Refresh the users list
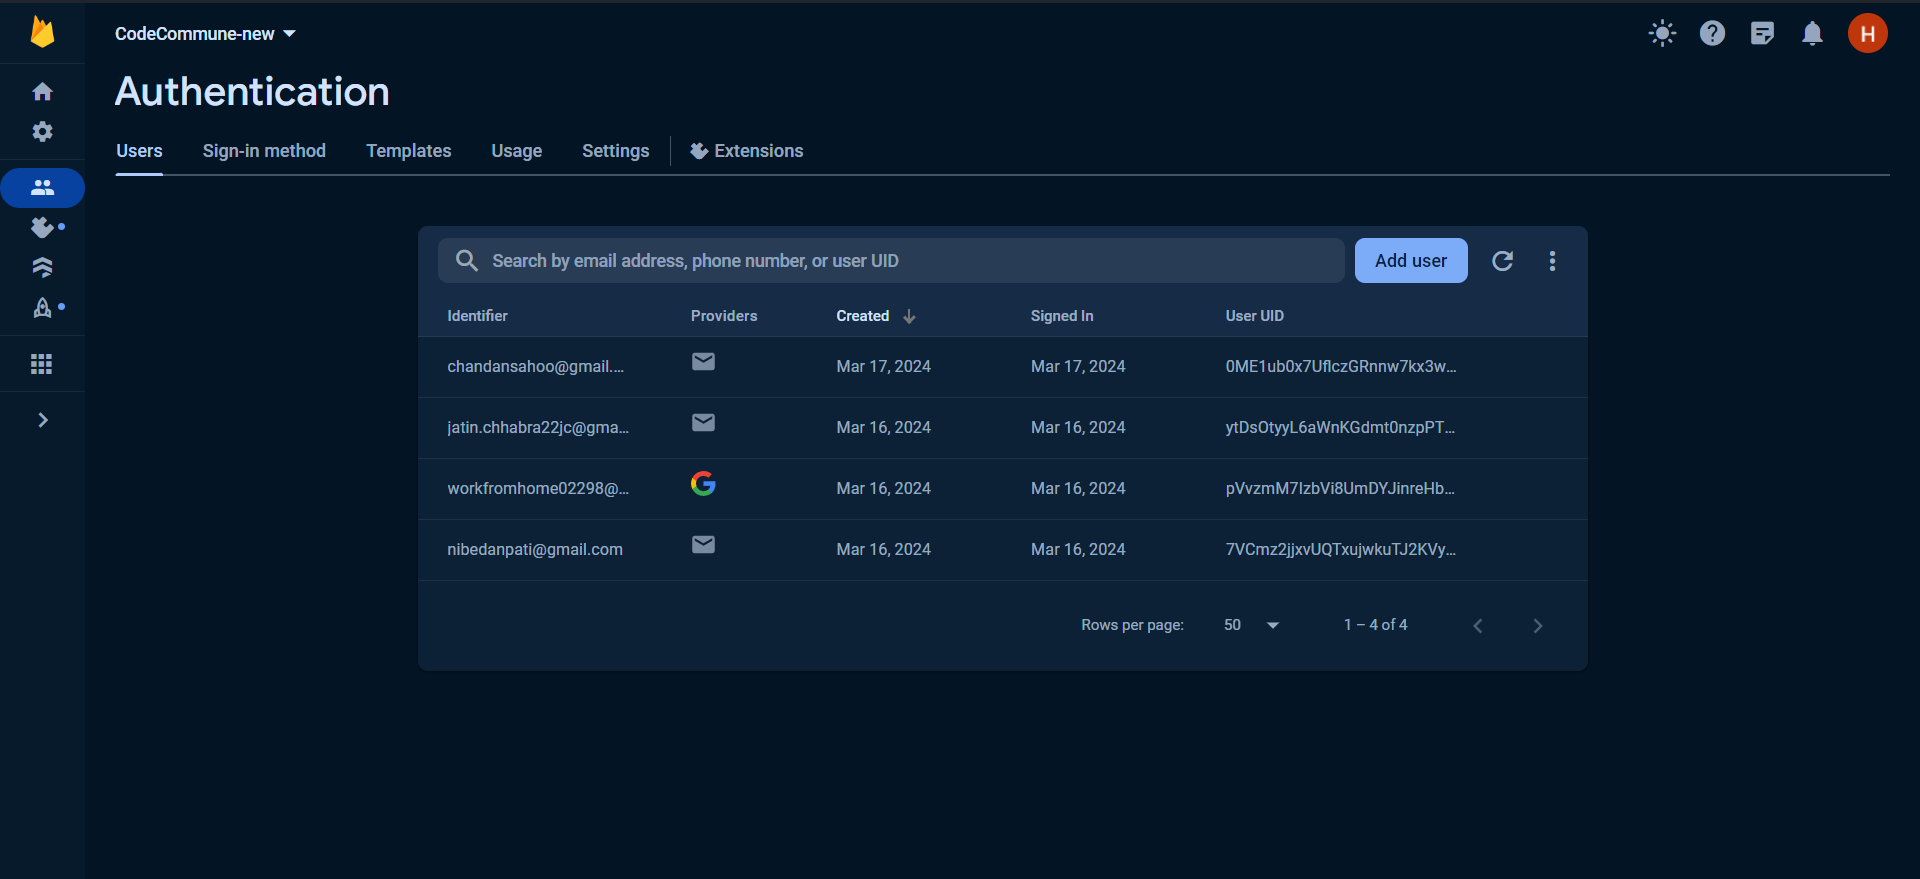 (1502, 261)
